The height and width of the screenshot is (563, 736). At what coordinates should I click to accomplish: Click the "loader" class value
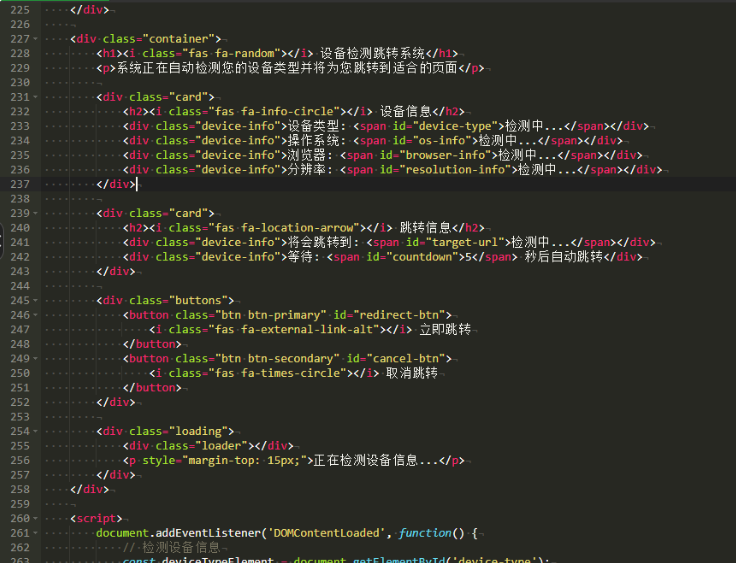(x=221, y=446)
